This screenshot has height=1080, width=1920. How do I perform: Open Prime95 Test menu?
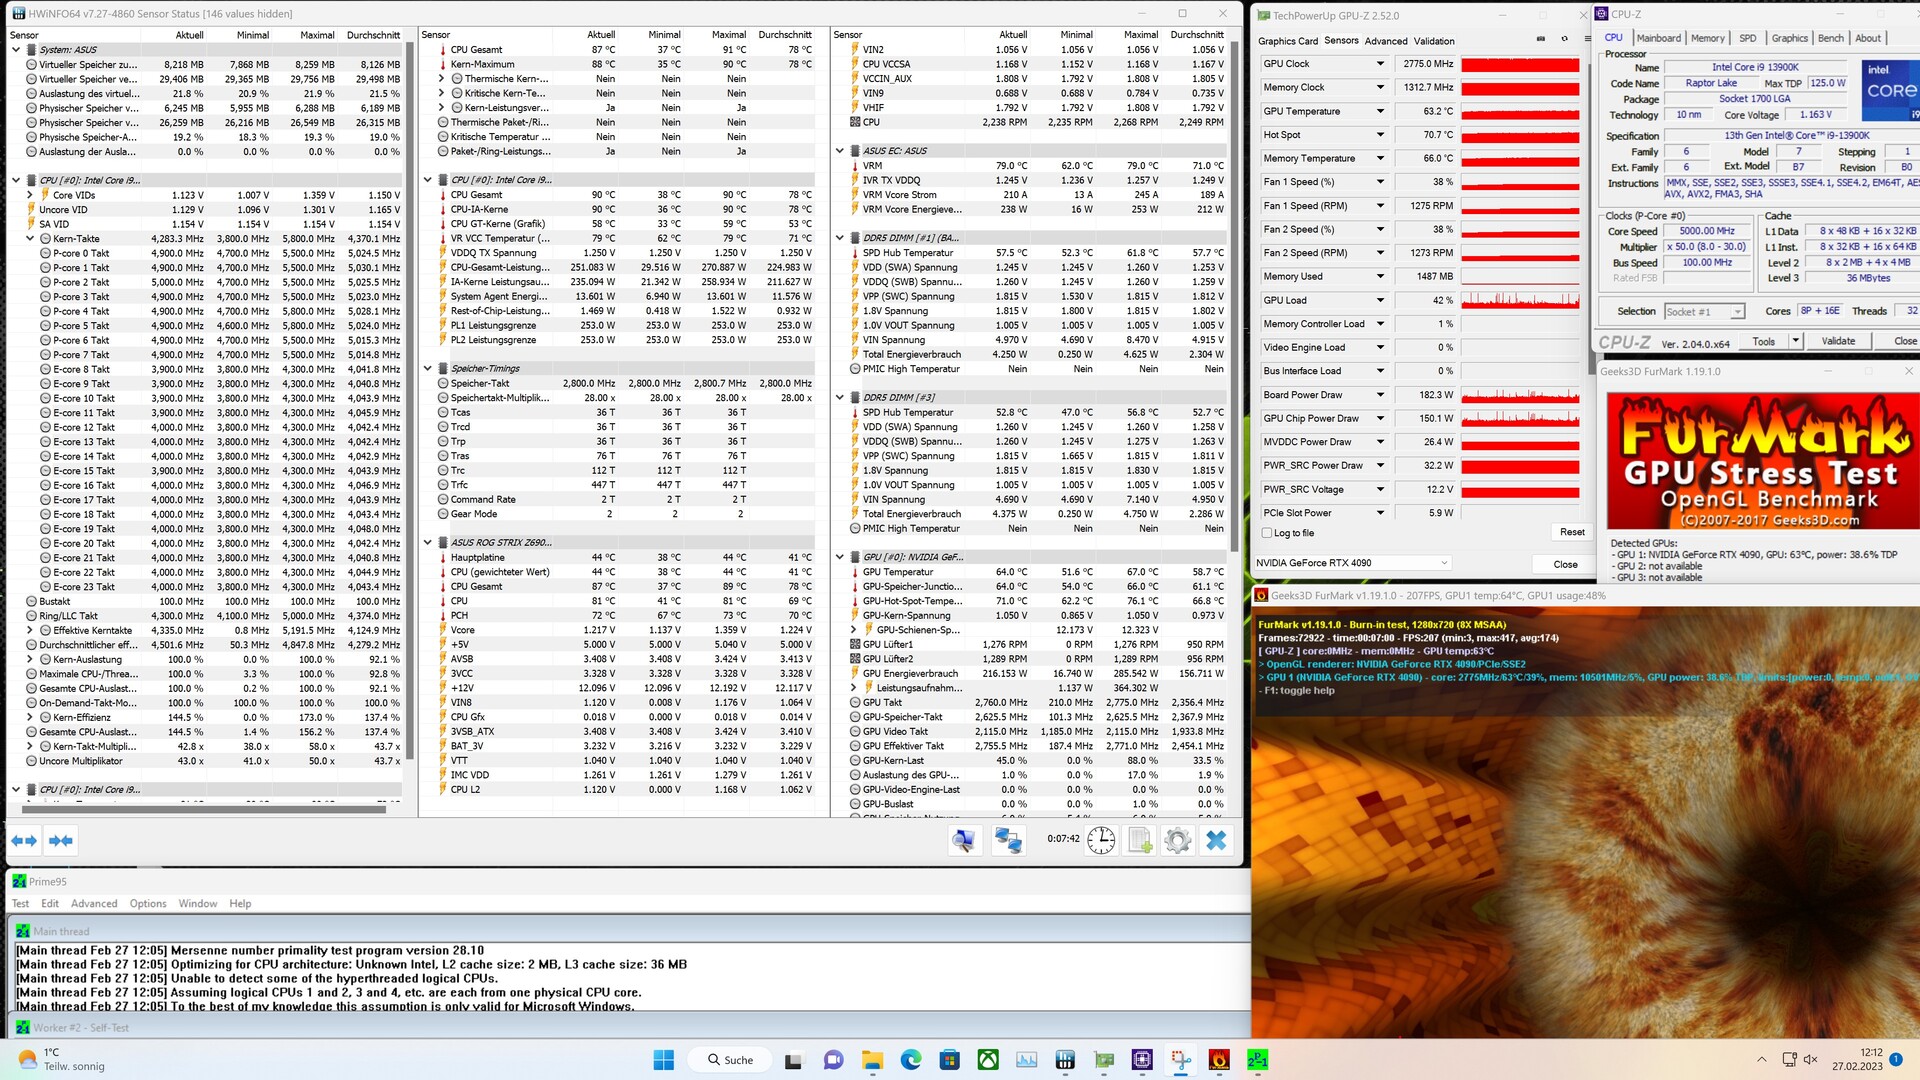(x=20, y=904)
